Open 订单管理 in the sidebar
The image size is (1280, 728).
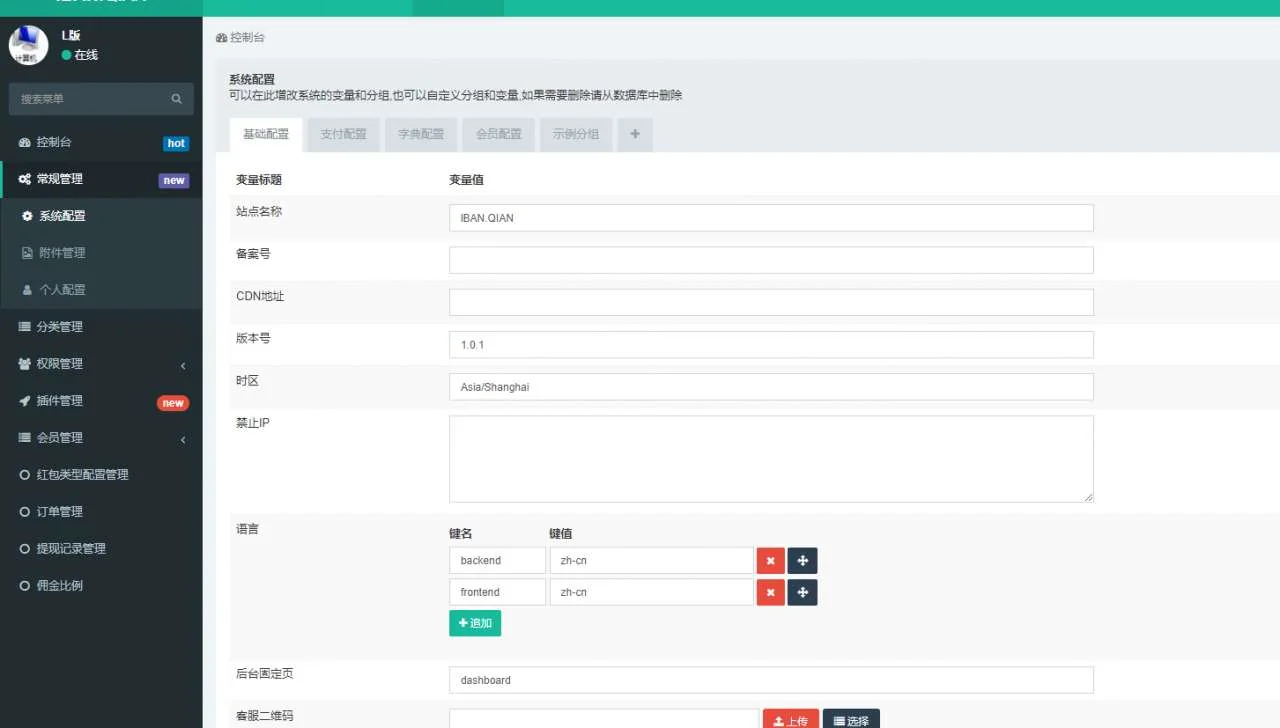pyautogui.click(x=60, y=512)
